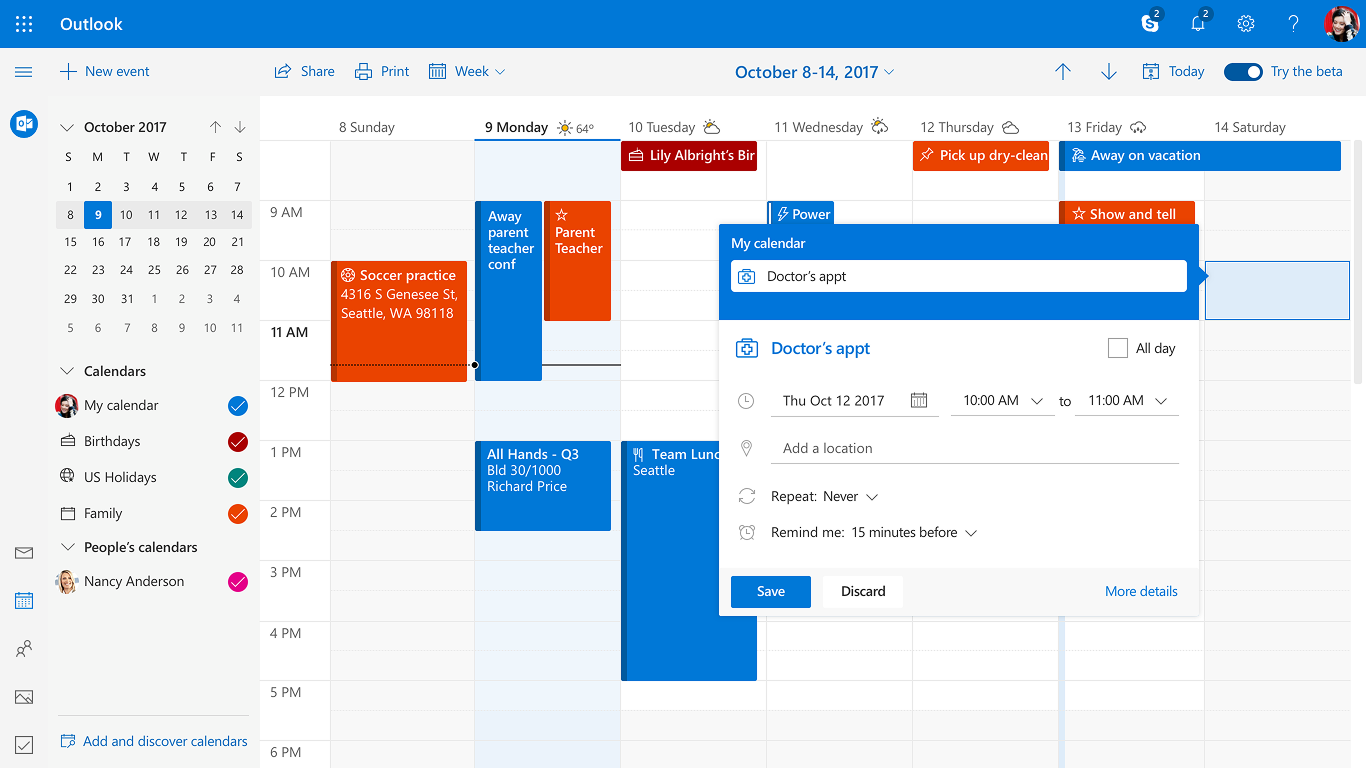The image size is (1366, 768).
Task: Open settings gear in header
Action: click(x=1246, y=24)
